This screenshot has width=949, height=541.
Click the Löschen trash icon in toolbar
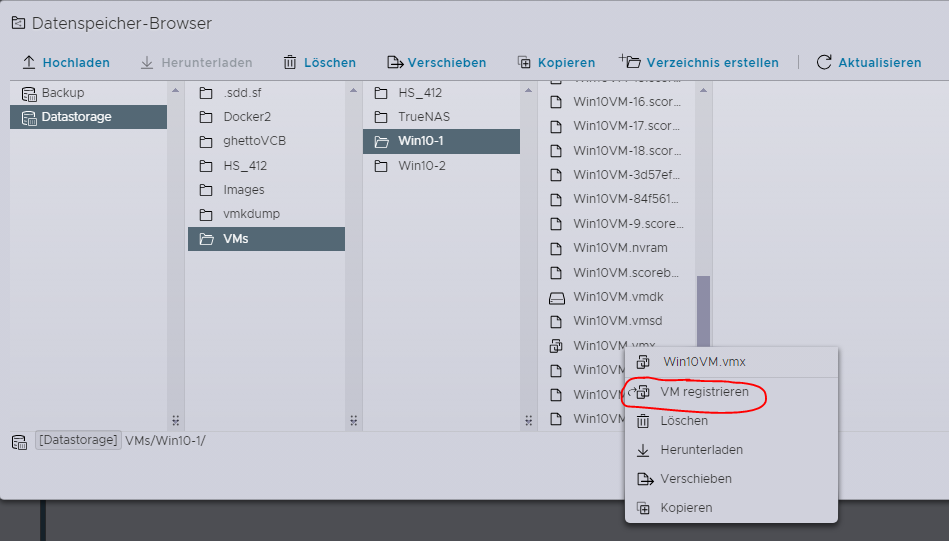pyautogui.click(x=290, y=62)
